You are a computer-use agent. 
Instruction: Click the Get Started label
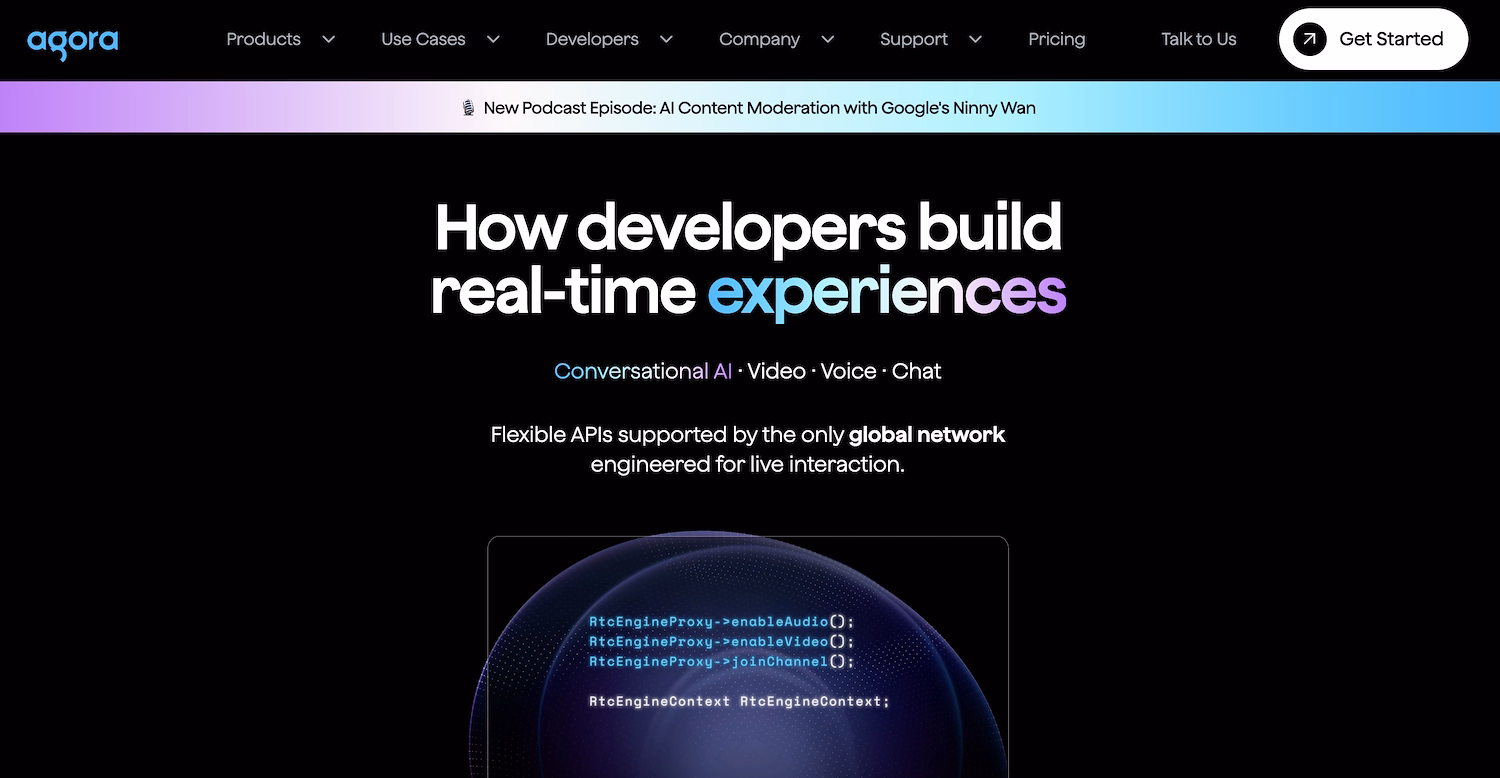coord(1391,39)
